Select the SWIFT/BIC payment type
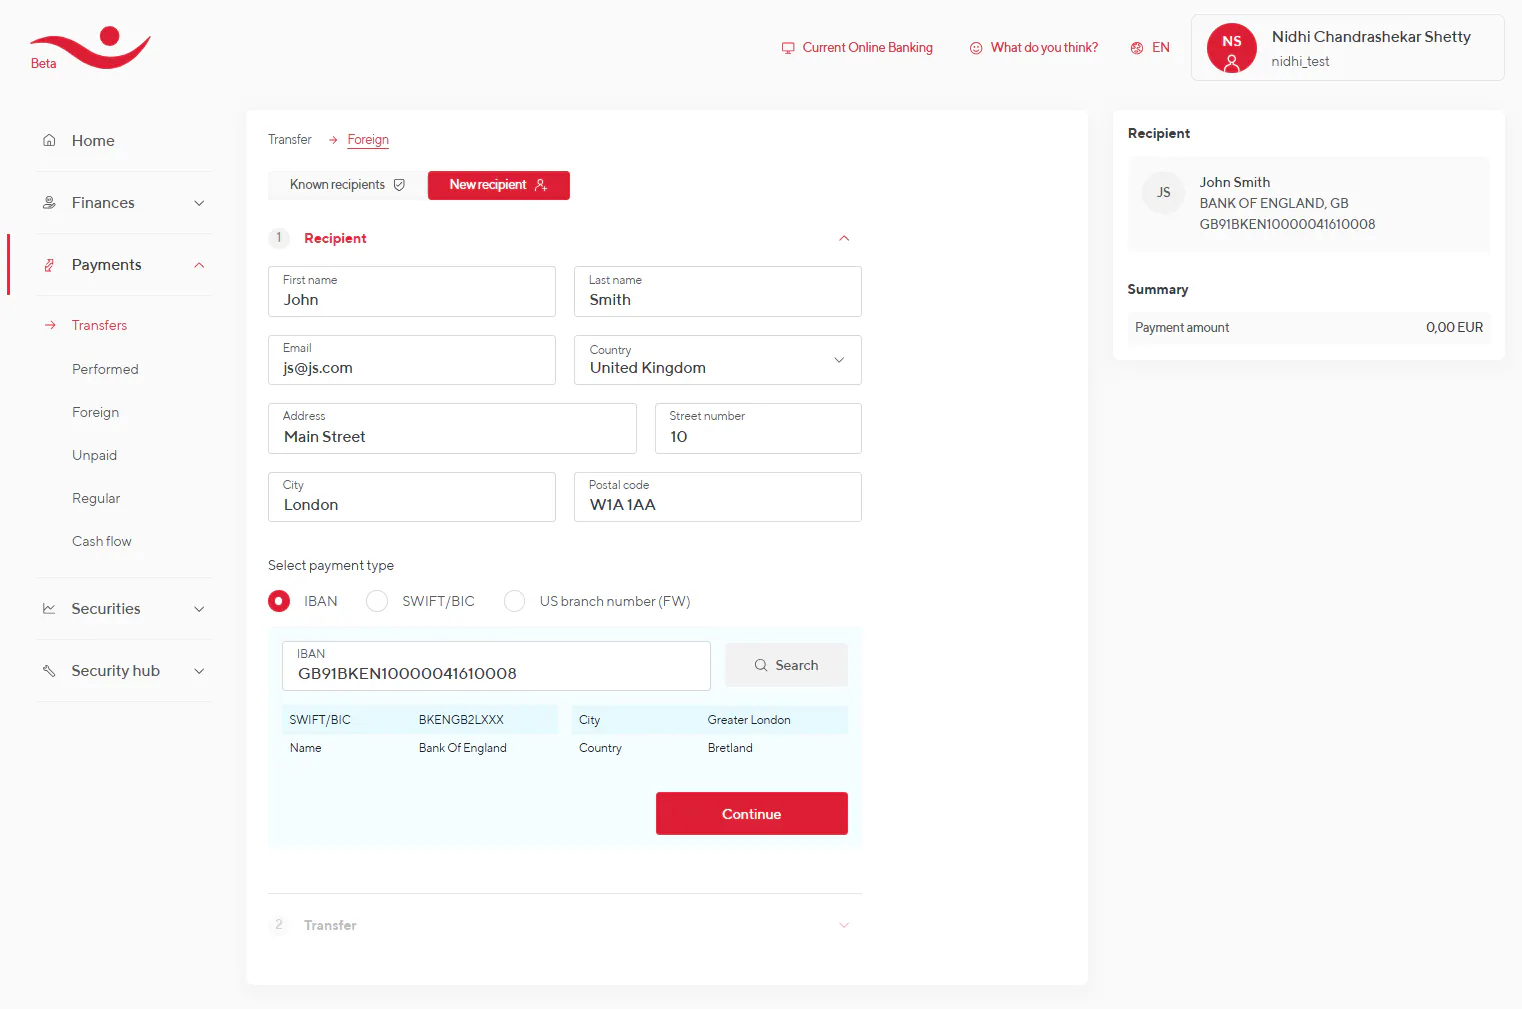The image size is (1522, 1009). (377, 601)
